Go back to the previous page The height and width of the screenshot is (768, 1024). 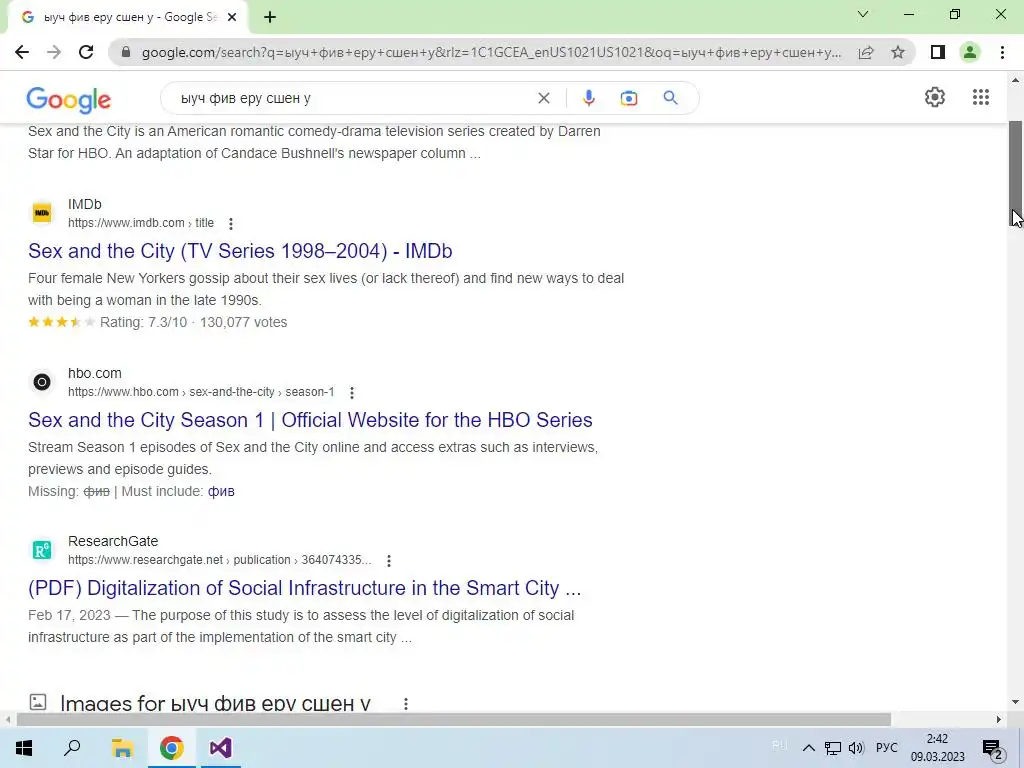point(22,52)
